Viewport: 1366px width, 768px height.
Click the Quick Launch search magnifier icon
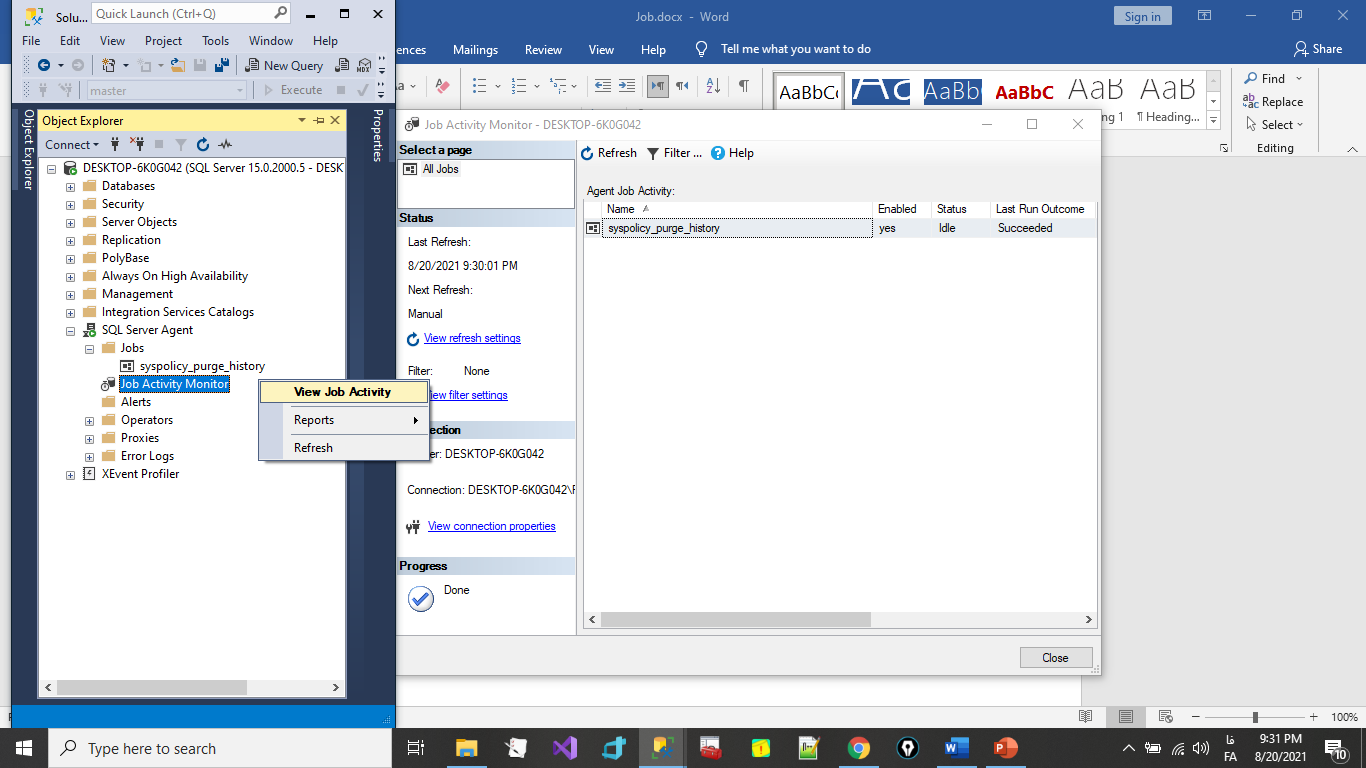[x=280, y=14]
